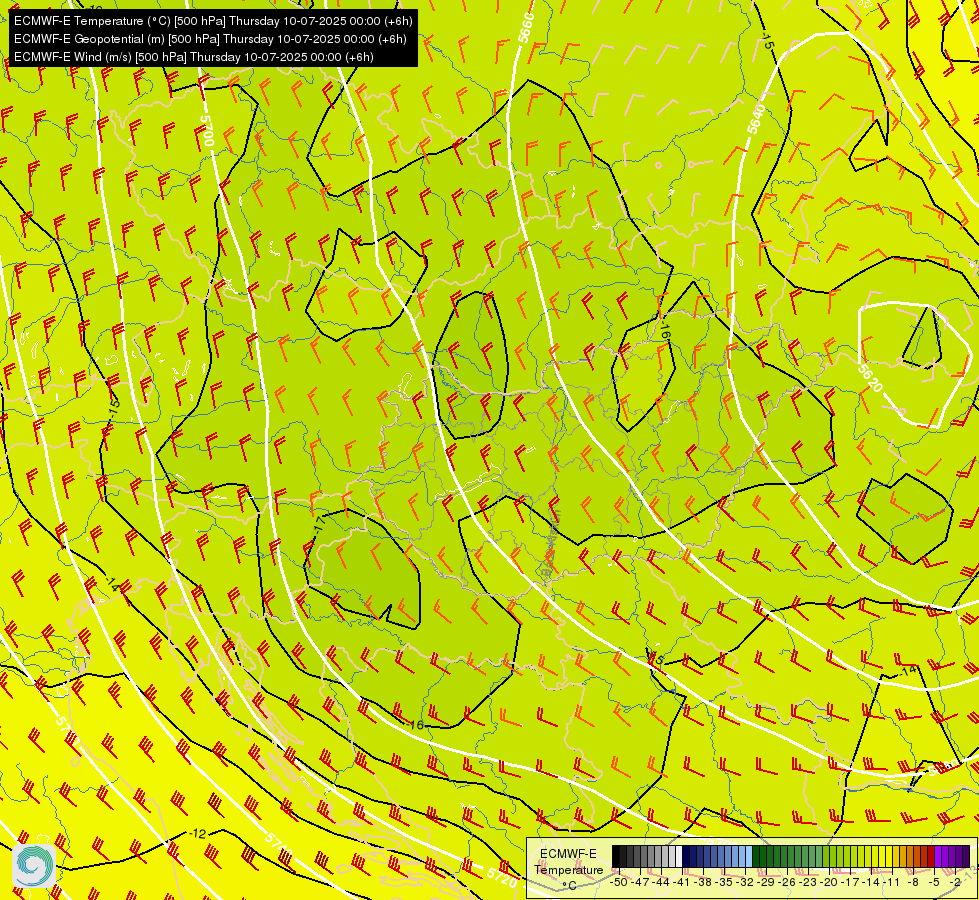The image size is (979, 900).
Task: Click the legend tick label -50
Action: (x=619, y=882)
